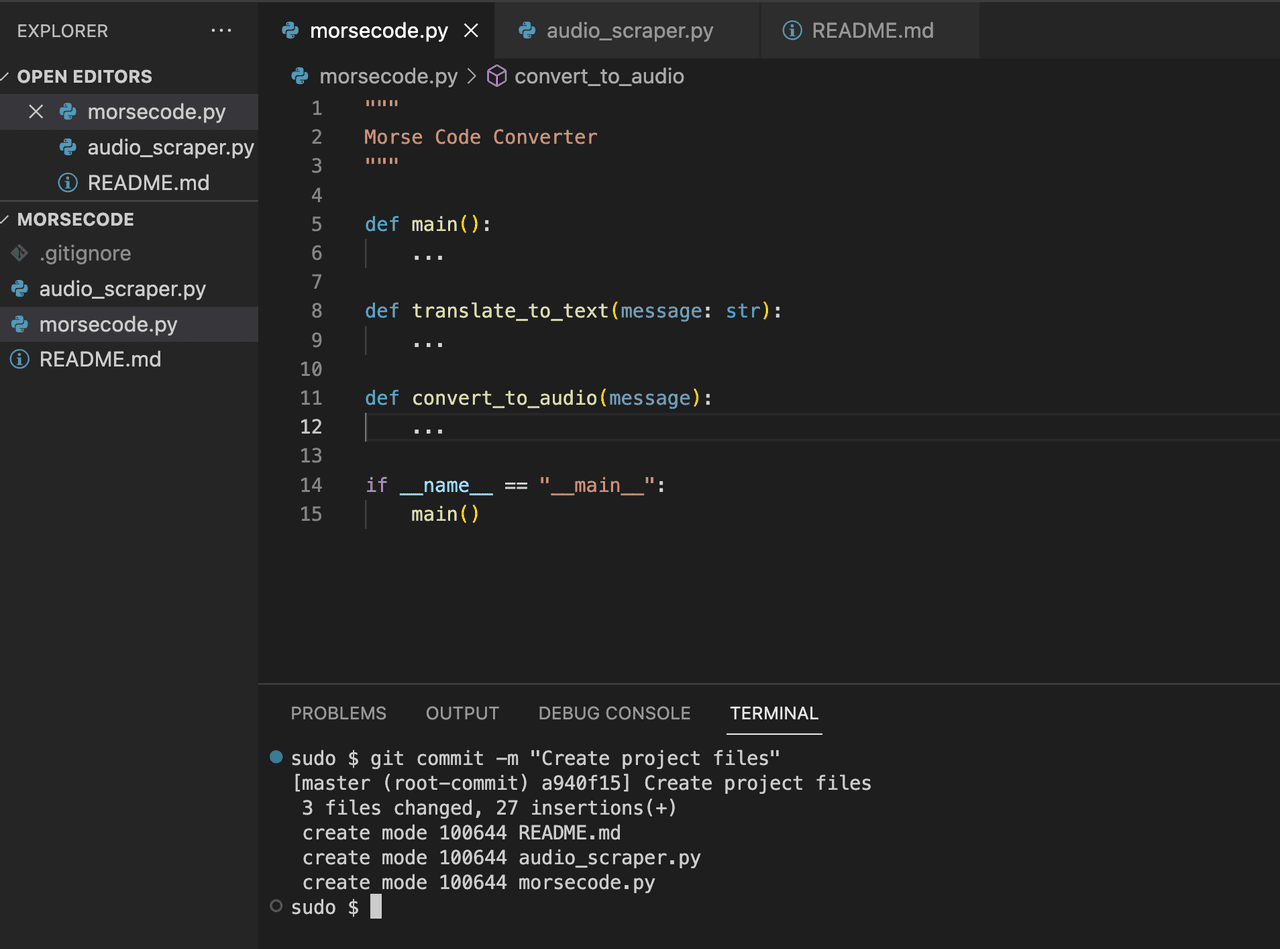Click Python icon on audio_scraper.py tab
This screenshot has width=1280, height=949.
coord(527,31)
